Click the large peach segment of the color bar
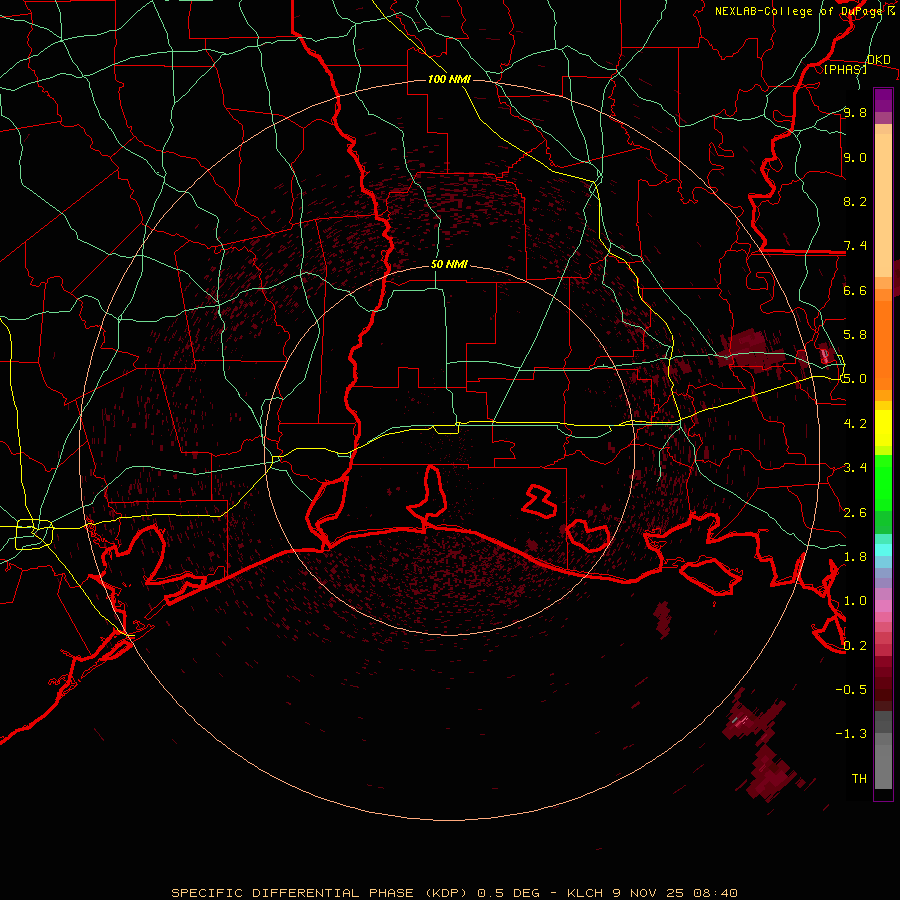 tap(883, 205)
